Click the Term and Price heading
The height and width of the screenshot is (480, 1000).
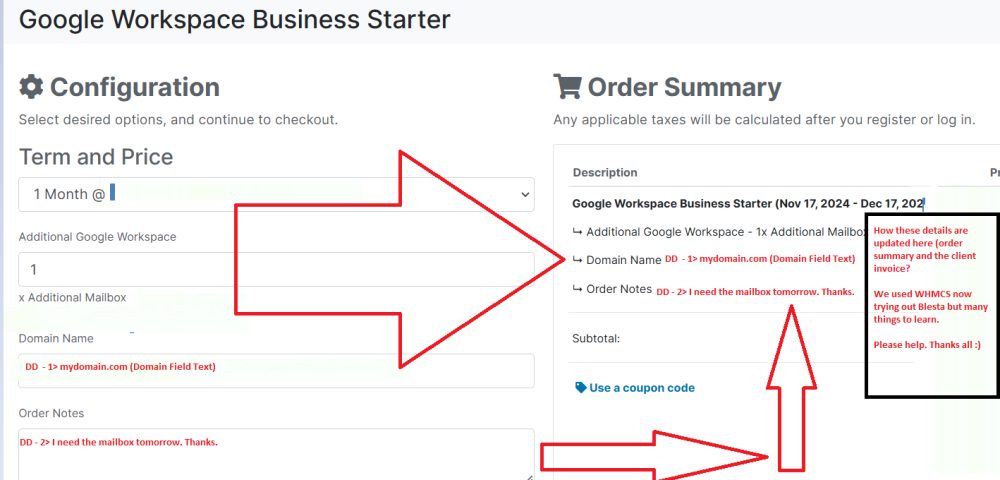point(96,156)
